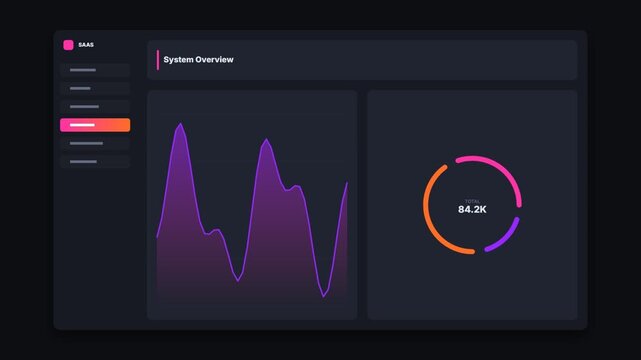Select the highlighted pink-orange sidebar item
The image size is (641, 360).
(95, 125)
